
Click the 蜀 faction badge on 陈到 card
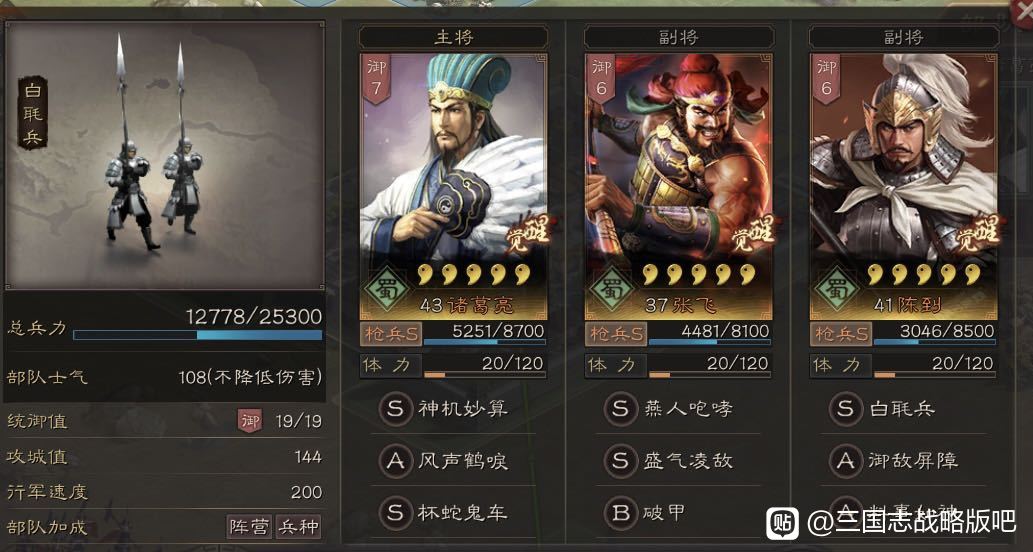pos(837,289)
